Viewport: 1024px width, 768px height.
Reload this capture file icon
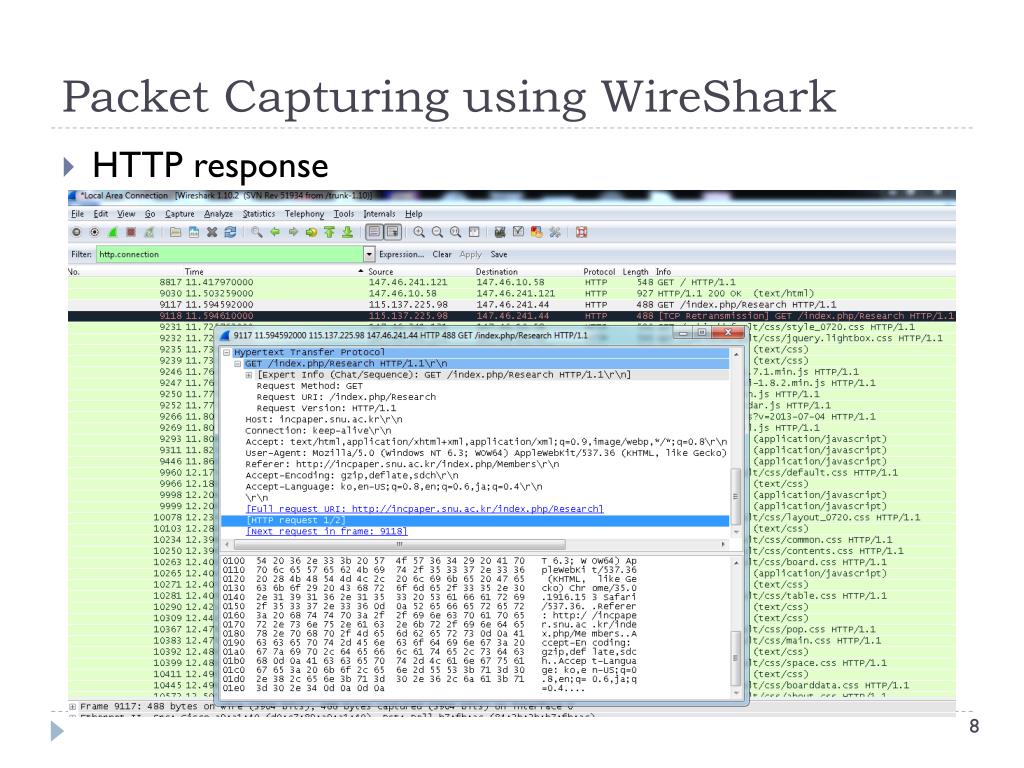click(x=230, y=232)
